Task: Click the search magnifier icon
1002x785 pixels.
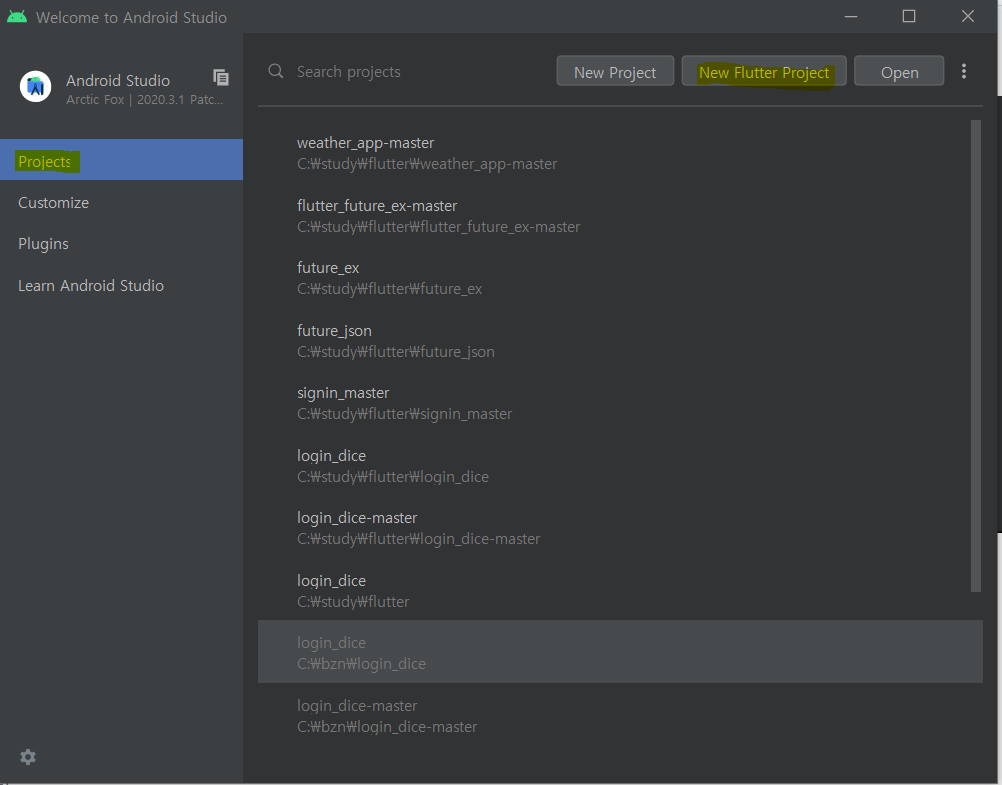Action: click(x=275, y=71)
